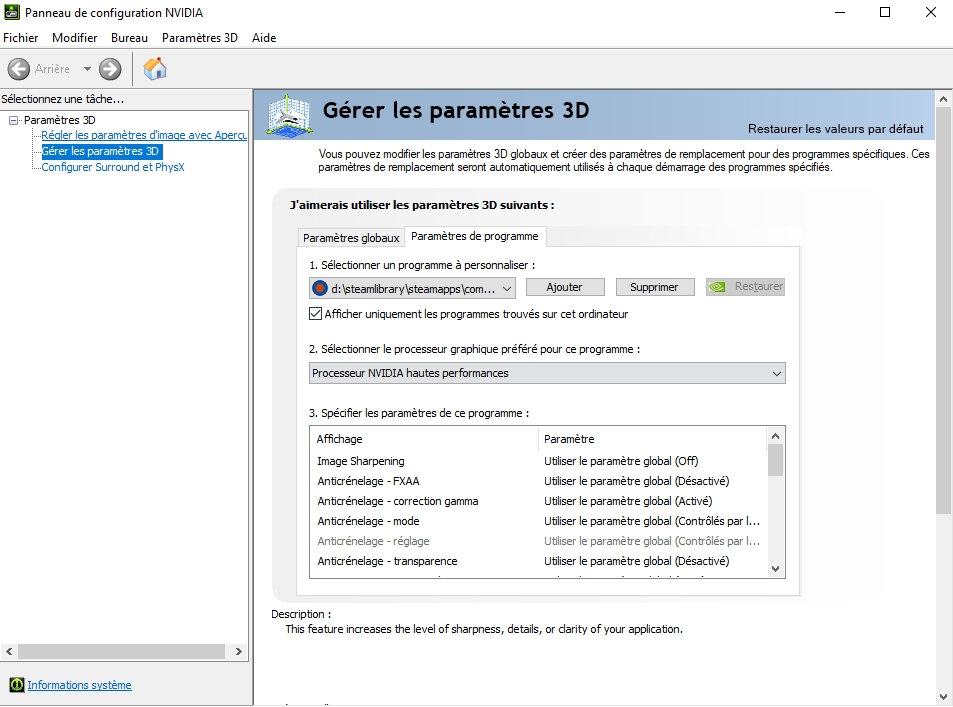Click the forward arrow icon in toolbar
The height and width of the screenshot is (707, 953).
[110, 69]
